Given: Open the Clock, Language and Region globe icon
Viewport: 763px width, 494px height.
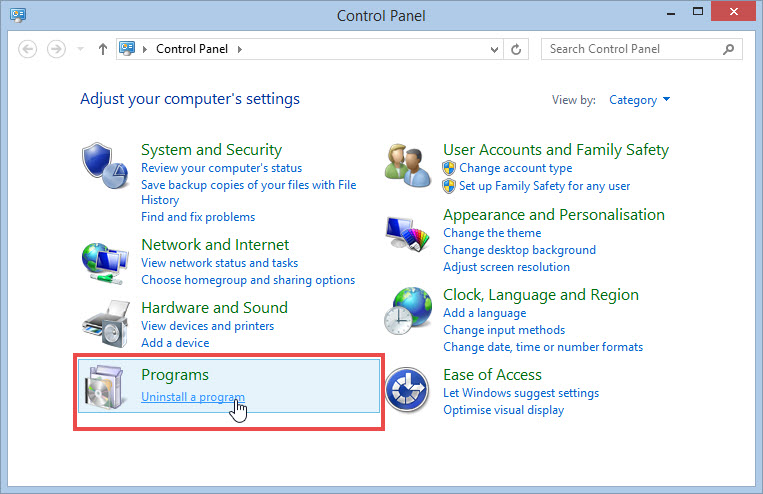Looking at the screenshot, I should (x=408, y=311).
